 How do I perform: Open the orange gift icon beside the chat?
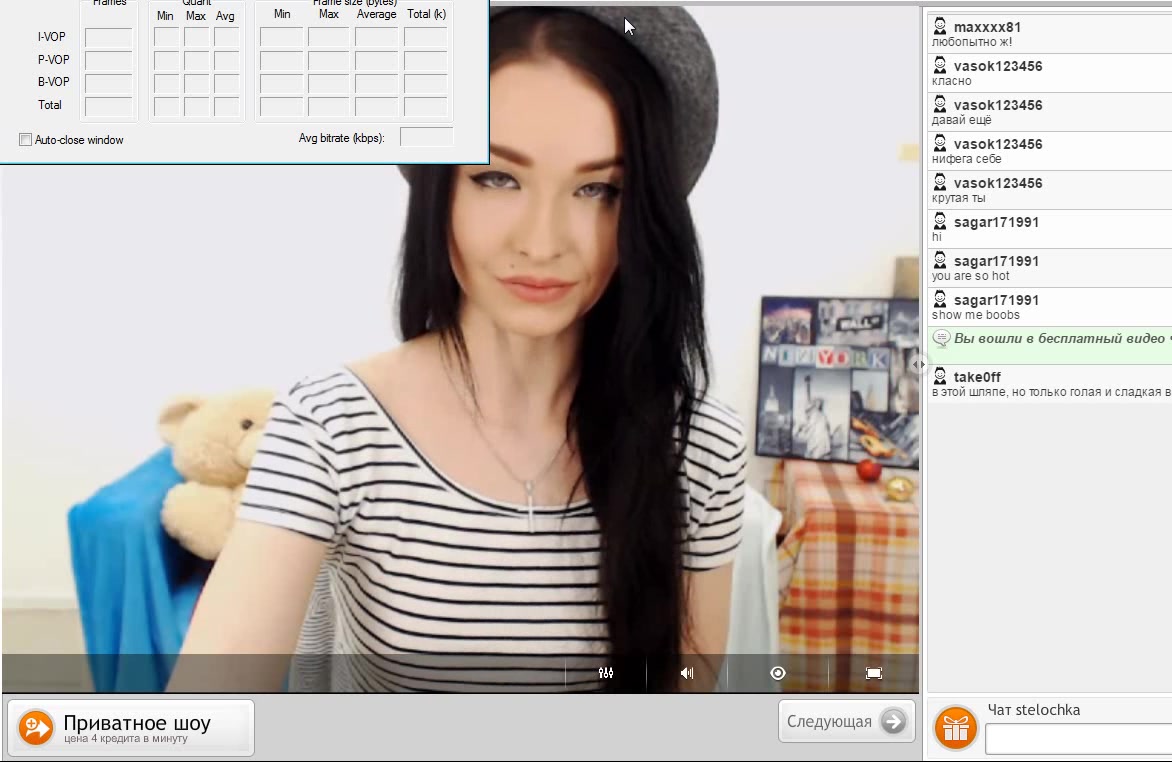[x=955, y=728]
